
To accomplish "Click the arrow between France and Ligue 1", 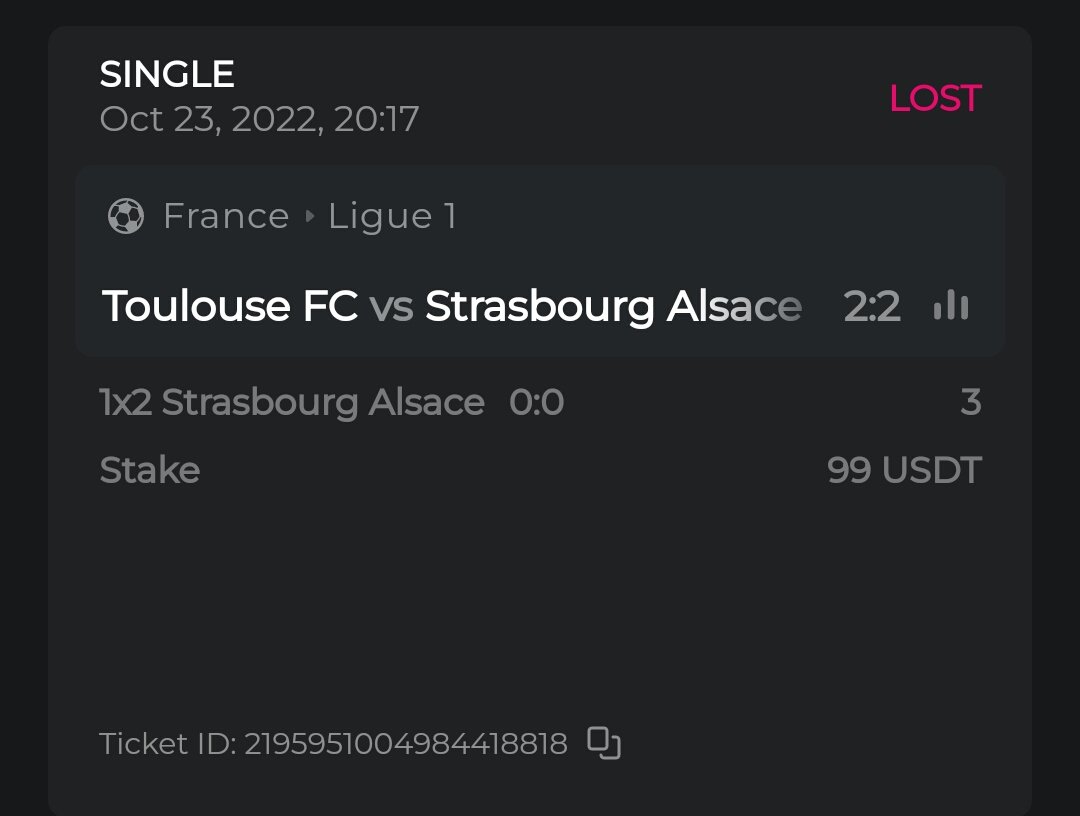I will pos(309,216).
